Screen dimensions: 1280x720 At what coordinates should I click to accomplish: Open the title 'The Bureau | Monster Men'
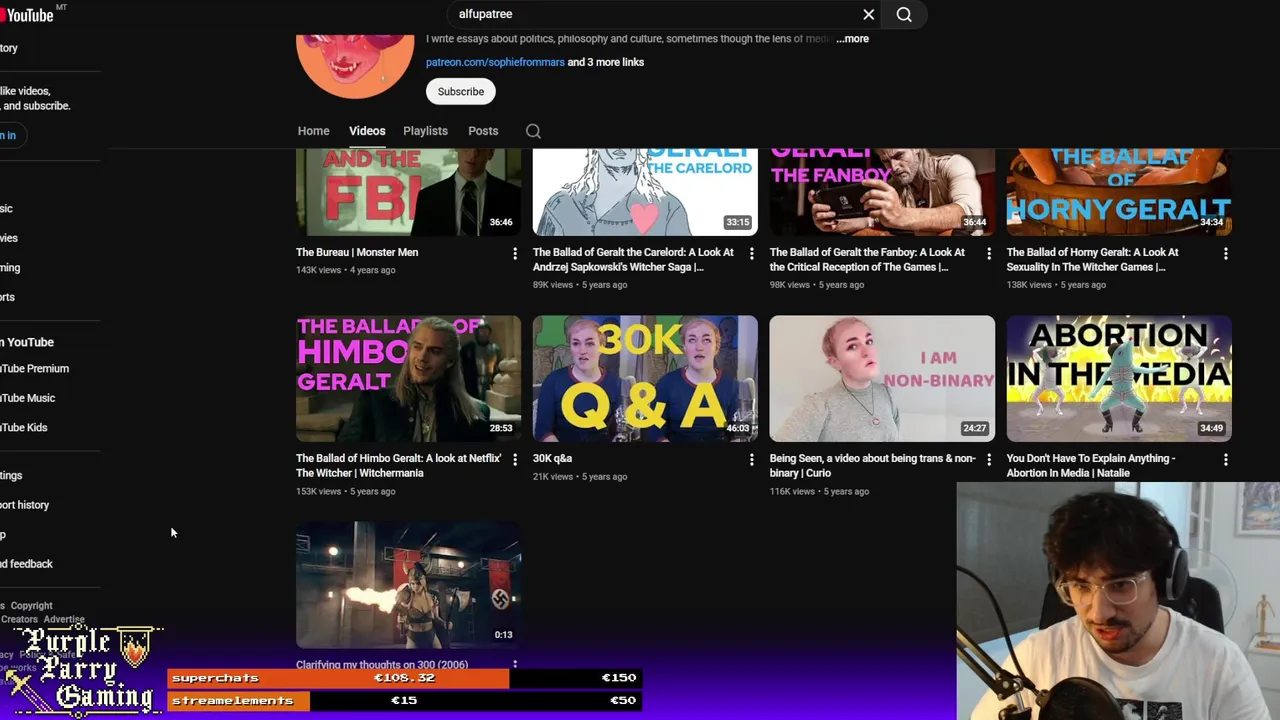(x=357, y=252)
